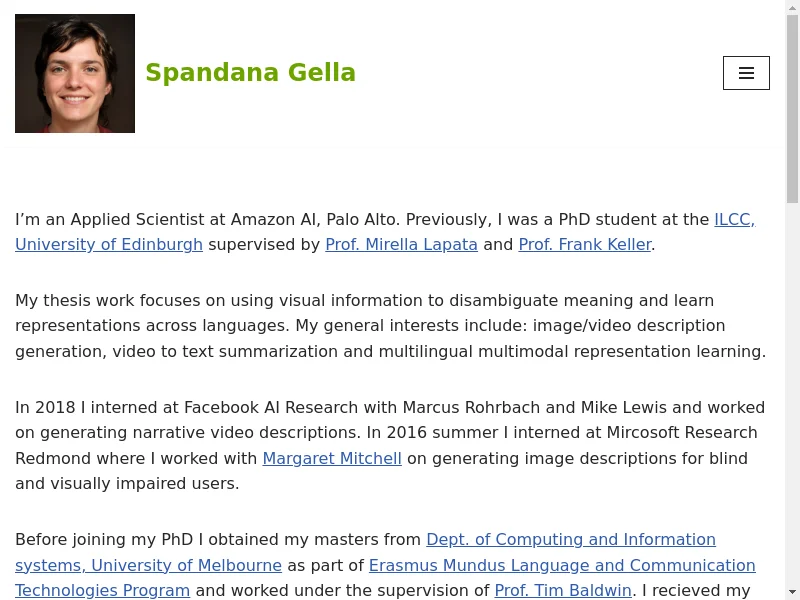Click the scrollbar down arrow
This screenshot has height=600, width=800.
click(x=792, y=593)
